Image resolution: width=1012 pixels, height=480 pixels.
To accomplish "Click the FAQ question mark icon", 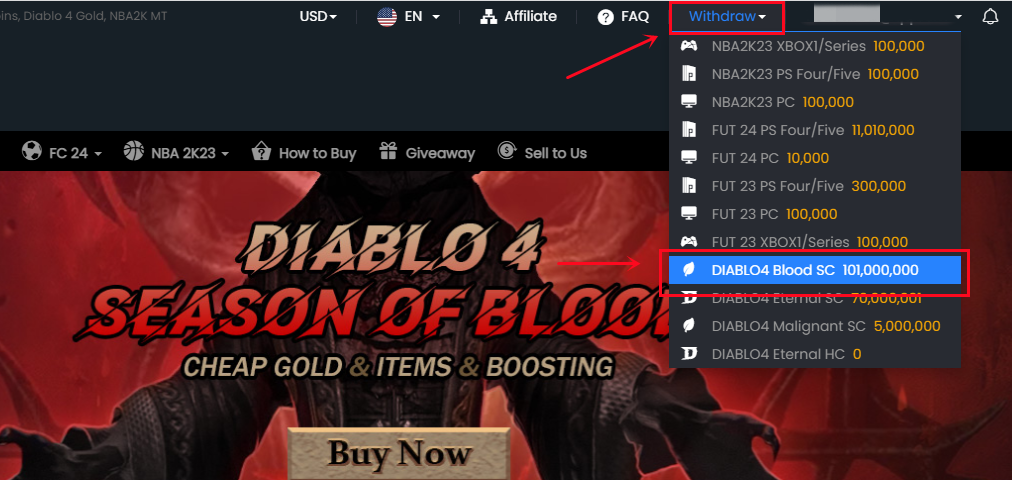I will tap(605, 17).
